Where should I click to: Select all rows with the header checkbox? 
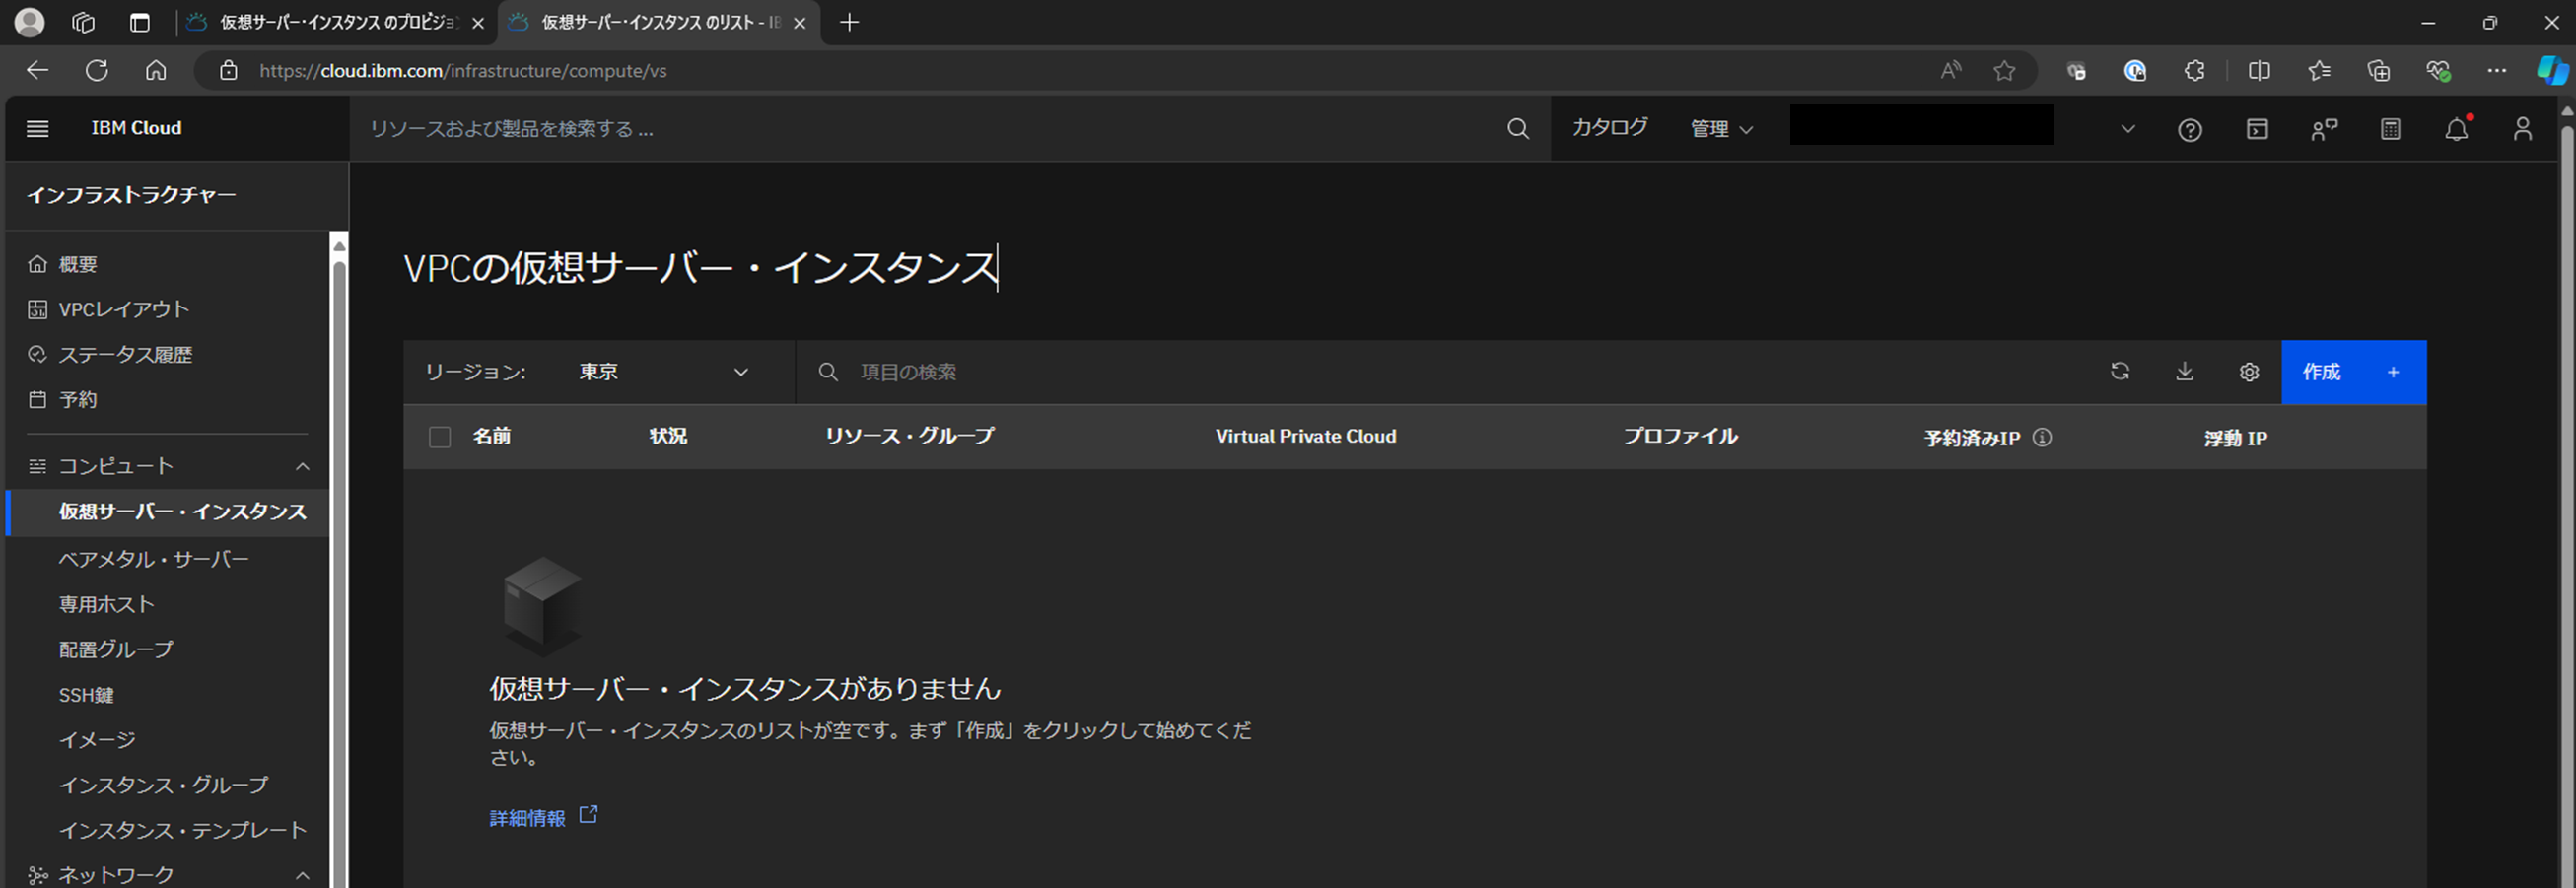[x=439, y=436]
